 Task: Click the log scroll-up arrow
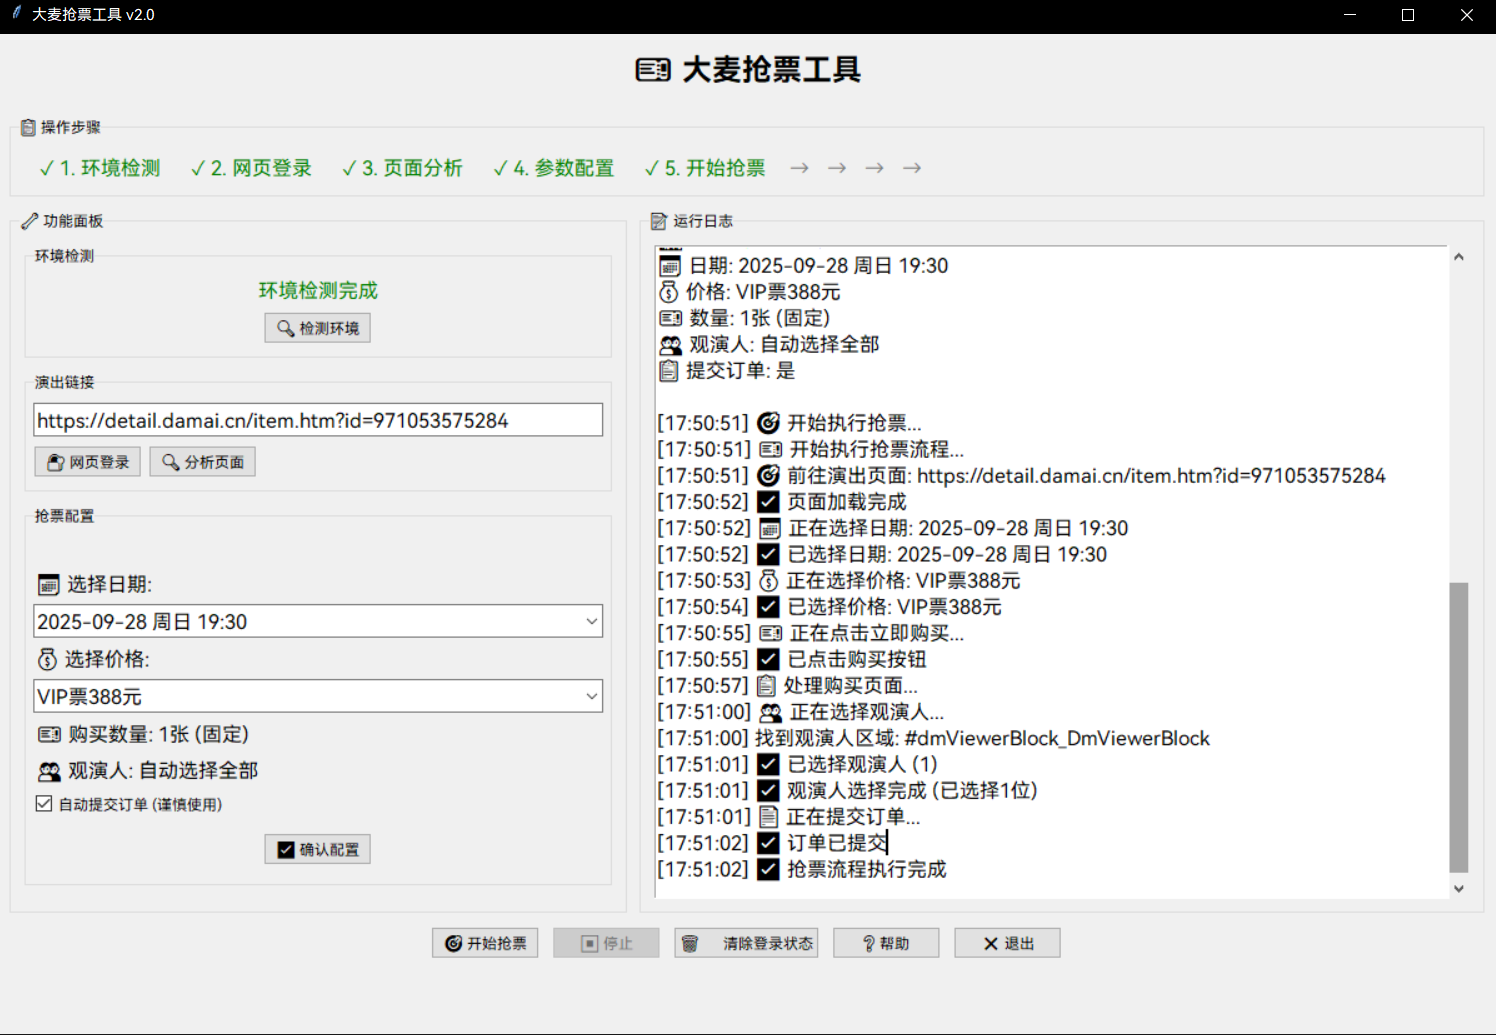1458,258
